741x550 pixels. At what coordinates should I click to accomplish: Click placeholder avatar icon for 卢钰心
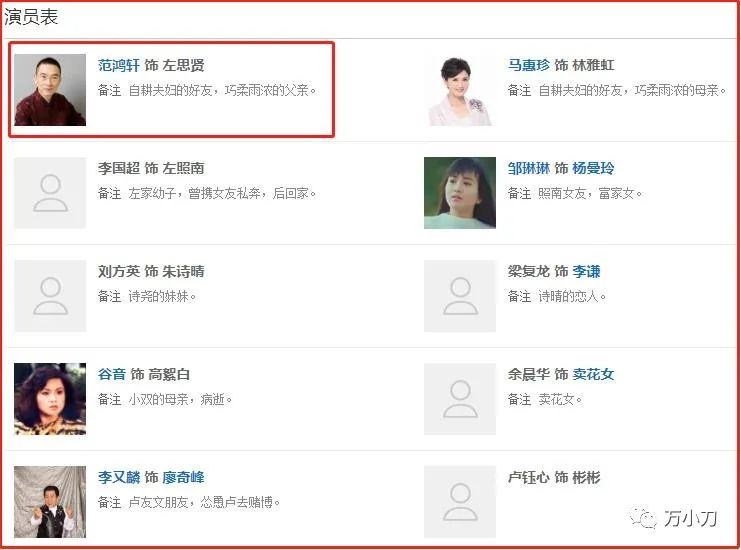point(460,502)
